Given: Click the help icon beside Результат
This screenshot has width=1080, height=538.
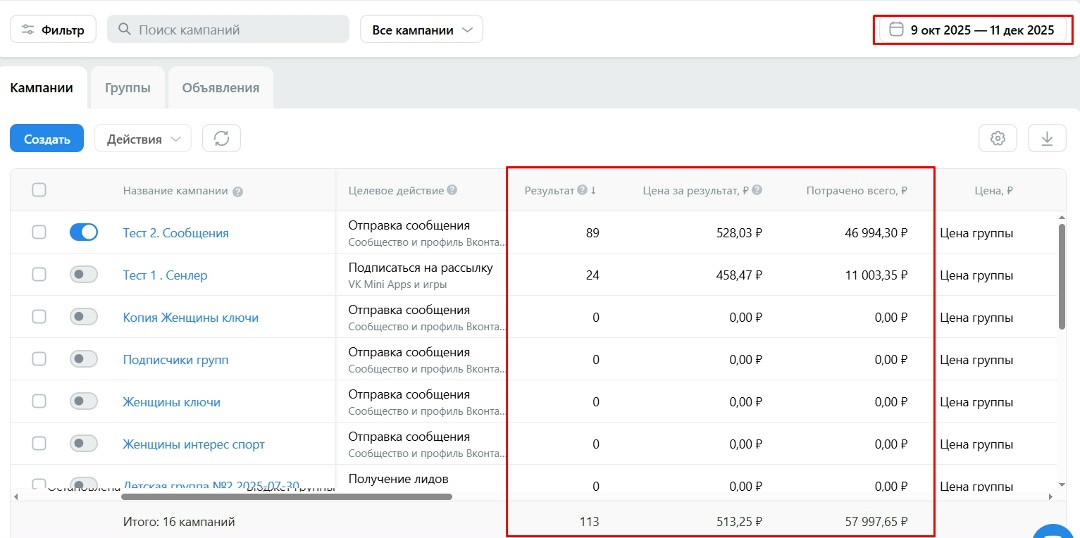Looking at the screenshot, I should [582, 190].
